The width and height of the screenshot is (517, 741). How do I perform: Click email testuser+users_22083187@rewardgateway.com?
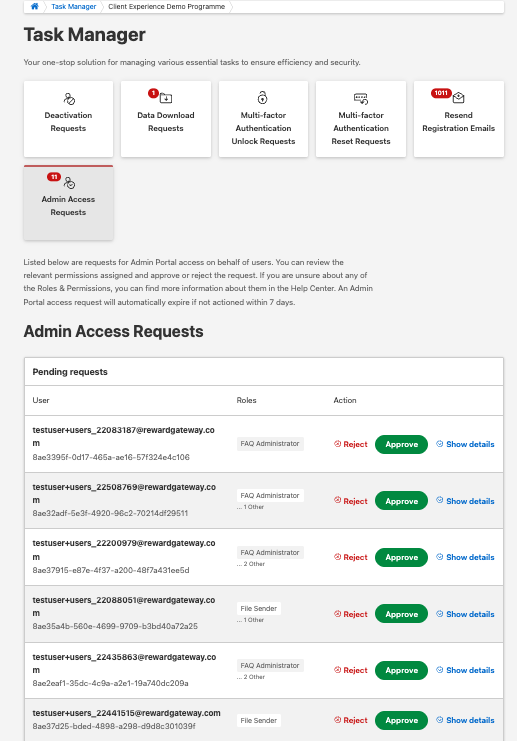coord(123,437)
